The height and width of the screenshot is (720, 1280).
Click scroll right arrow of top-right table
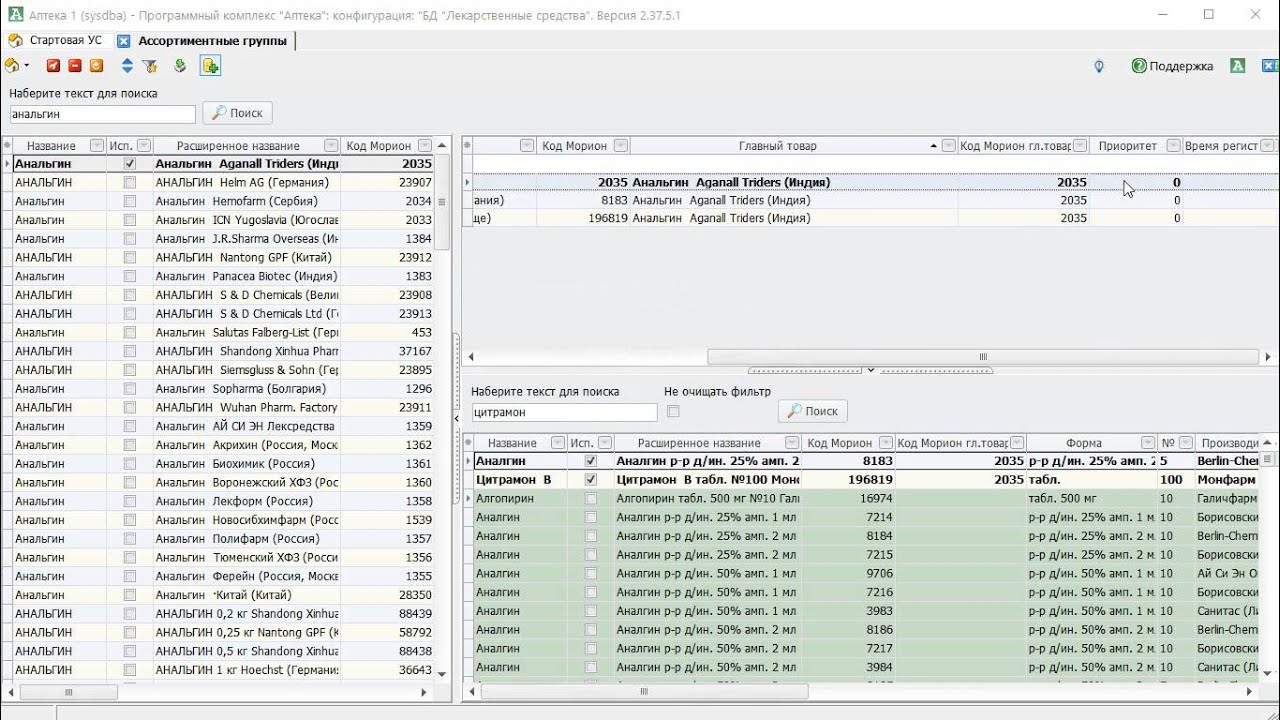pos(1268,357)
